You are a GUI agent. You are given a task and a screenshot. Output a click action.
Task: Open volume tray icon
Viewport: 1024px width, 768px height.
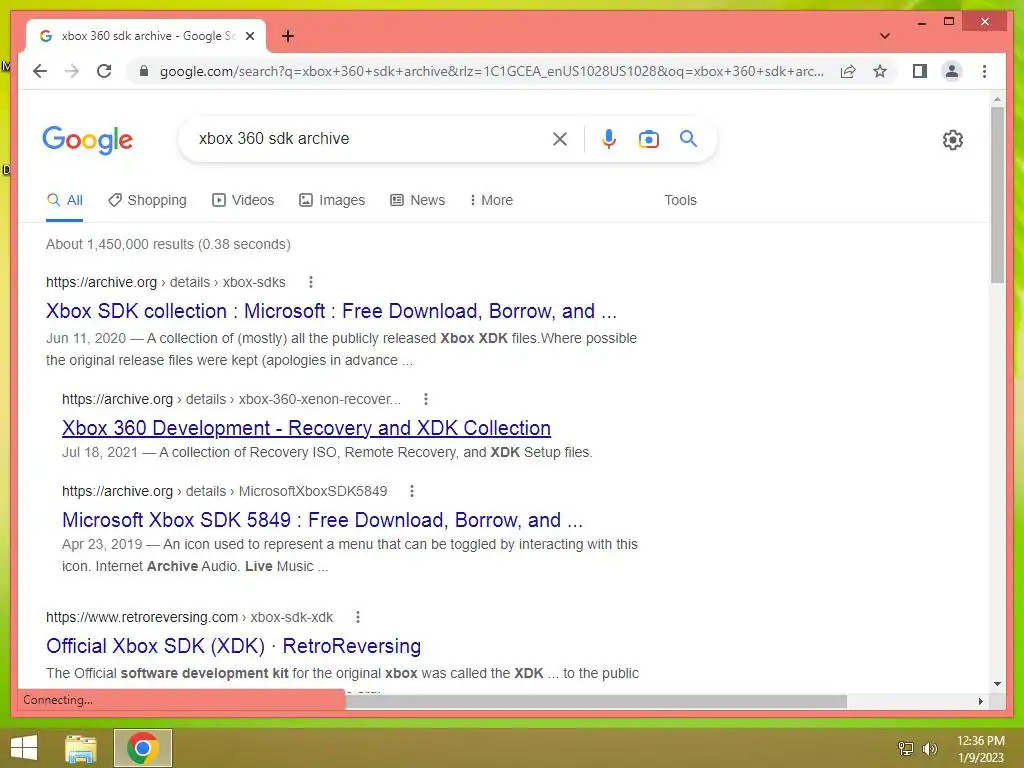pyautogui.click(x=930, y=748)
